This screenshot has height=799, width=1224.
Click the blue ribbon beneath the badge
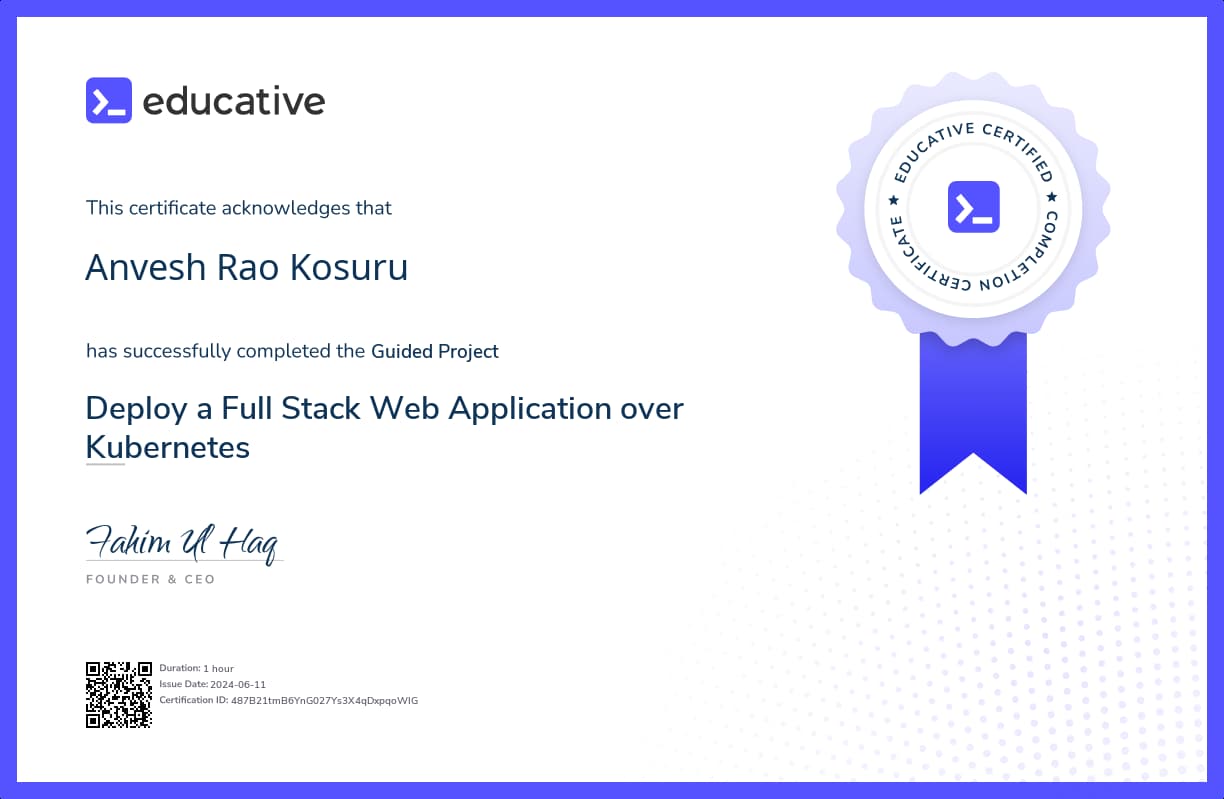point(973,412)
